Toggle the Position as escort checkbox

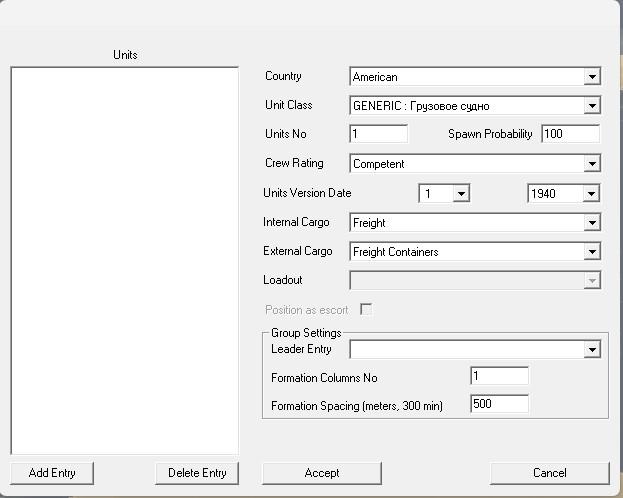pyautogui.click(x=366, y=310)
